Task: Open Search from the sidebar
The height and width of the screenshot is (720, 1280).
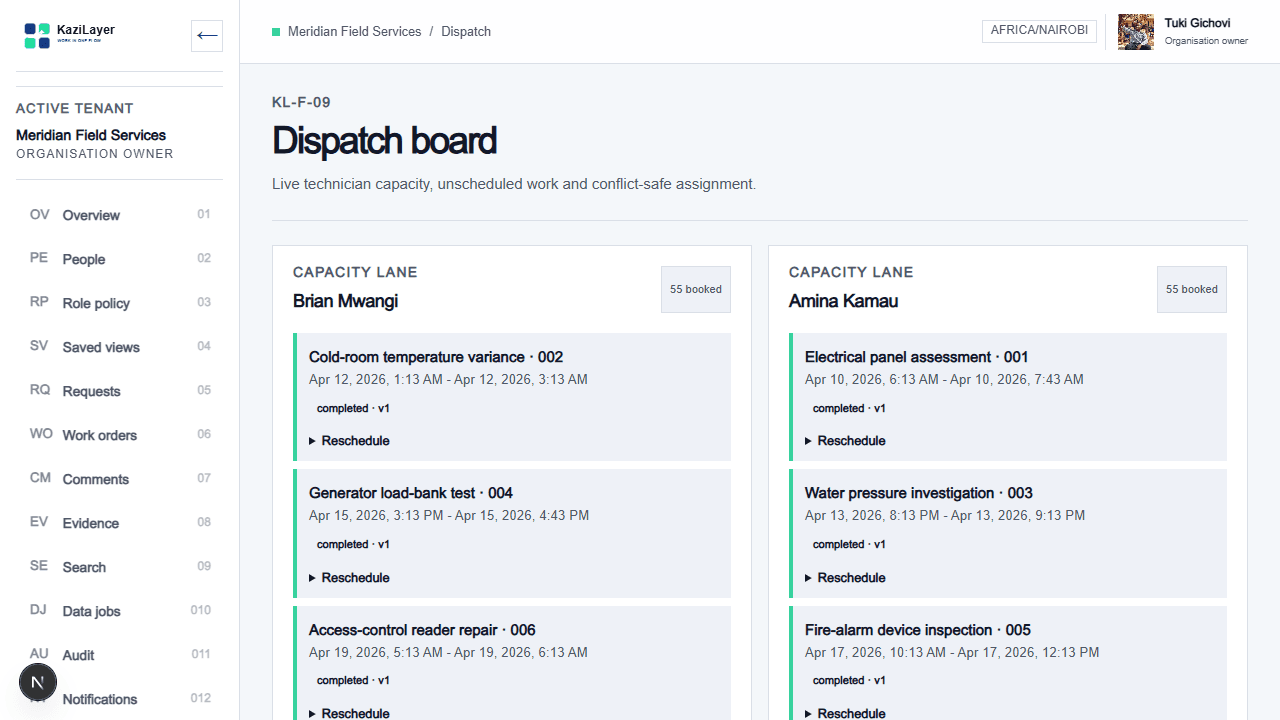Action: (120, 567)
